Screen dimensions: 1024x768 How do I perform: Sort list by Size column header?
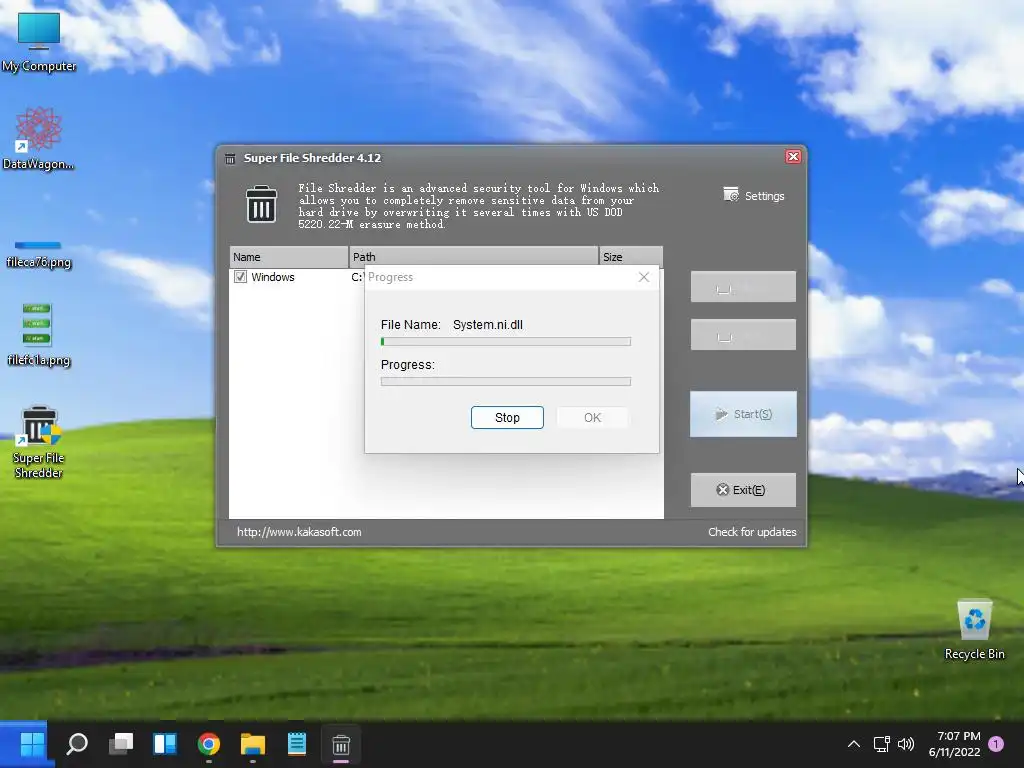[631, 257]
